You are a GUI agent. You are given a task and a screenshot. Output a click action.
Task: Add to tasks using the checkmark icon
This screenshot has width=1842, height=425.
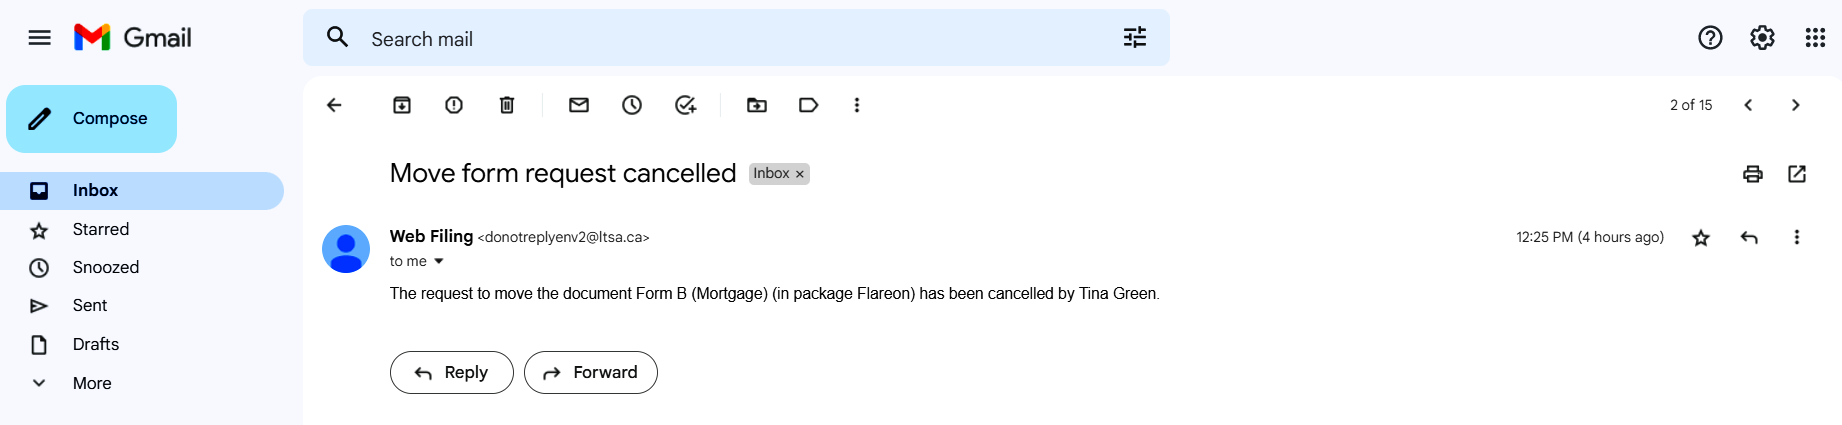685,105
